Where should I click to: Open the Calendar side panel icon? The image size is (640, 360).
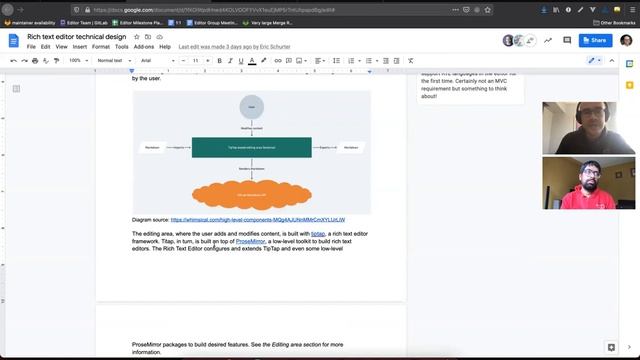click(629, 64)
